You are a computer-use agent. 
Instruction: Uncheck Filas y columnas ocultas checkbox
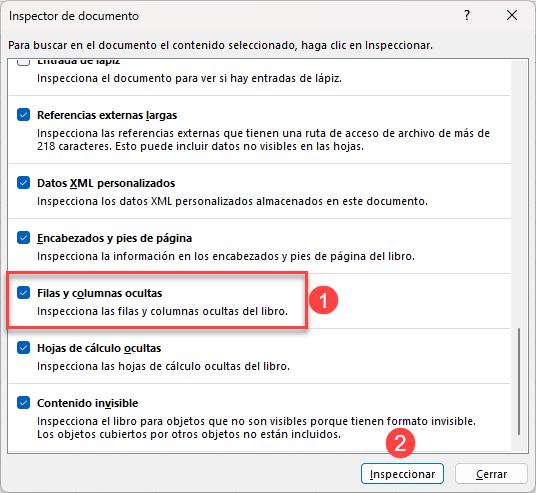pos(23,293)
